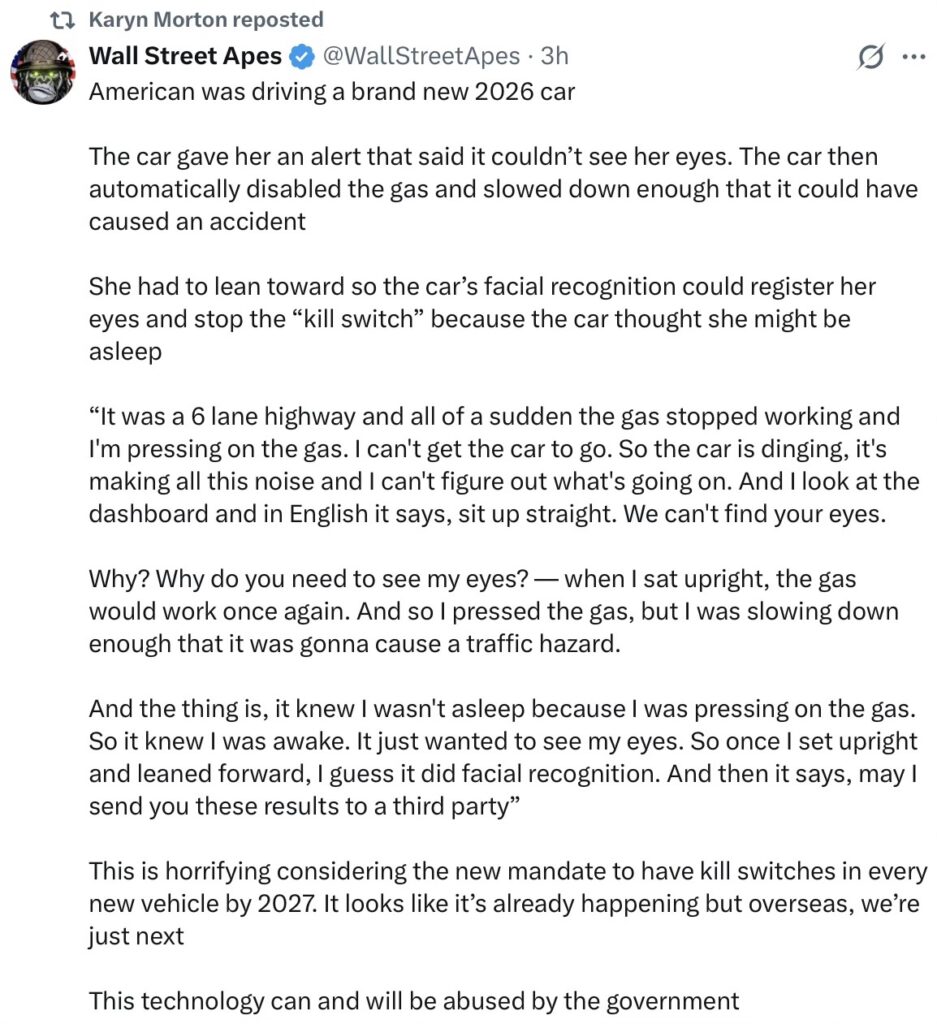The image size is (937, 1024).
Task: Open the @WallStreetApes handle
Action: [x=422, y=56]
